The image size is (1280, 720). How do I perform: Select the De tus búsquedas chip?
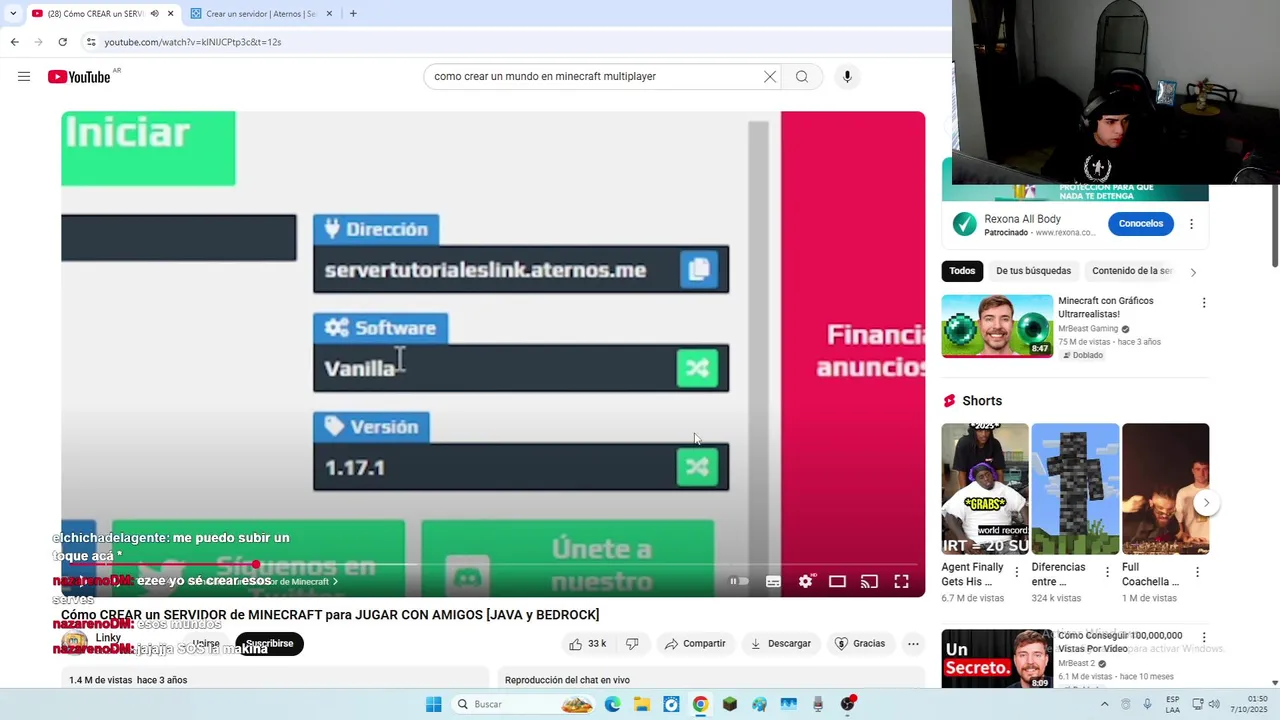[x=1033, y=271]
